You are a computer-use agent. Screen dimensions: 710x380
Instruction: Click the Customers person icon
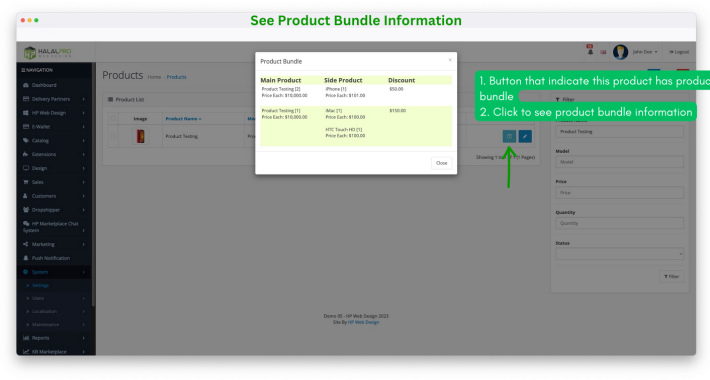(25, 196)
